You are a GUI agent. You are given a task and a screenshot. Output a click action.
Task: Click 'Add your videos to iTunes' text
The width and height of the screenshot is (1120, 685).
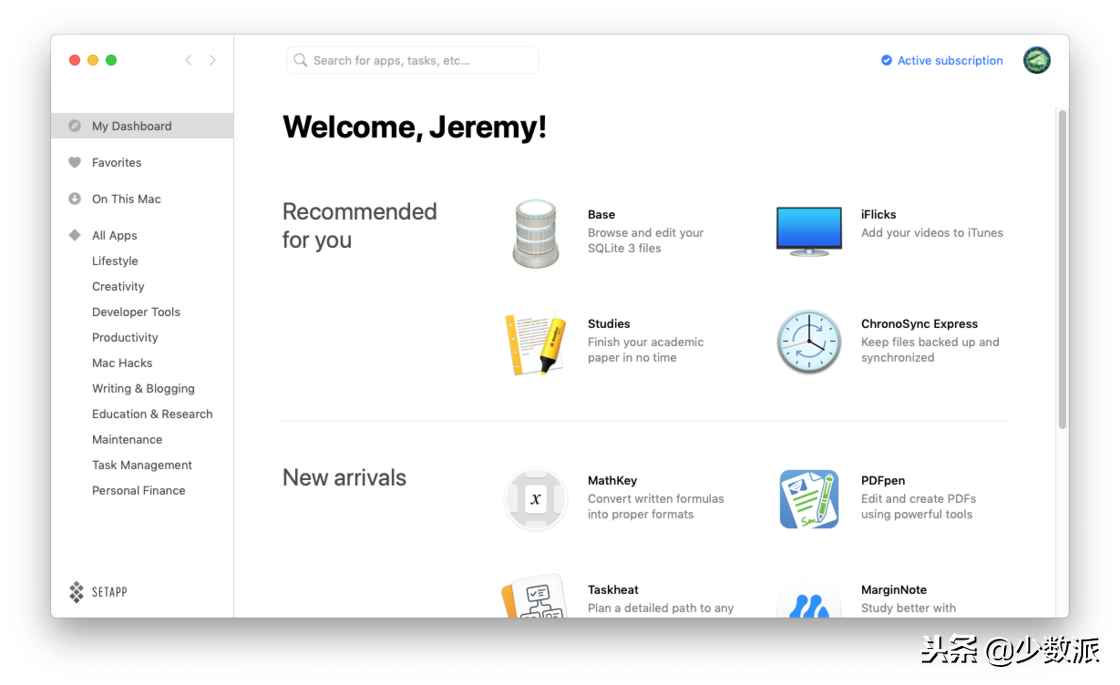pyautogui.click(x=932, y=233)
